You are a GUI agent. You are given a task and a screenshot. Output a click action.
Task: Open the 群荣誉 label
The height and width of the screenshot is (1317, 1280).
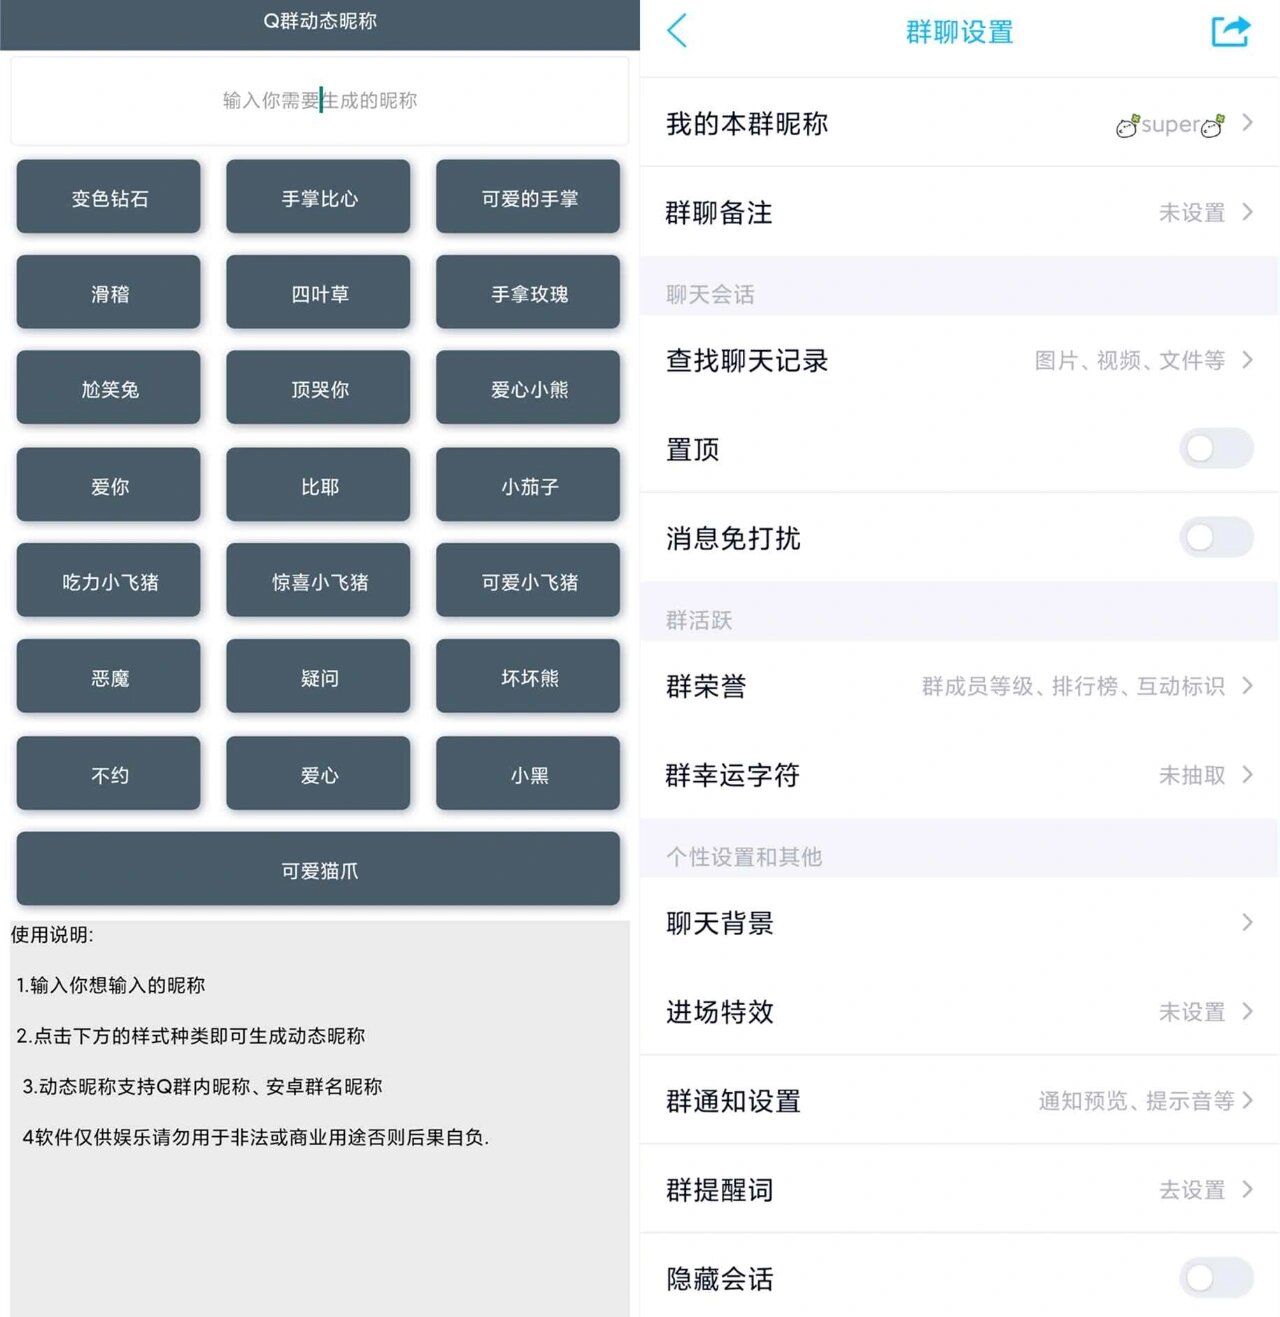pos(706,687)
